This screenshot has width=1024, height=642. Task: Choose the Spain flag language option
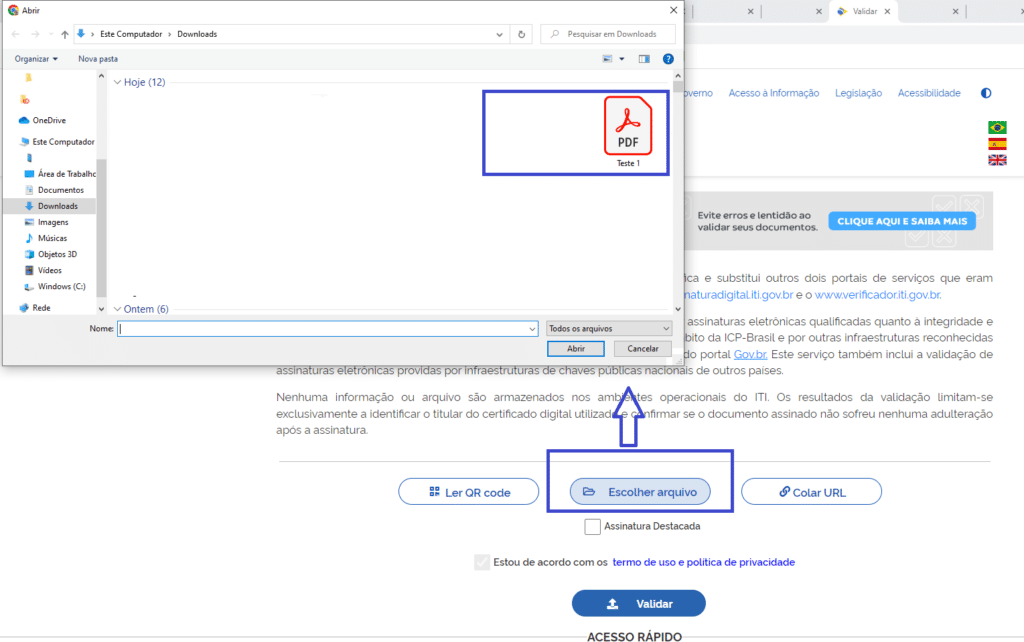[x=997, y=144]
